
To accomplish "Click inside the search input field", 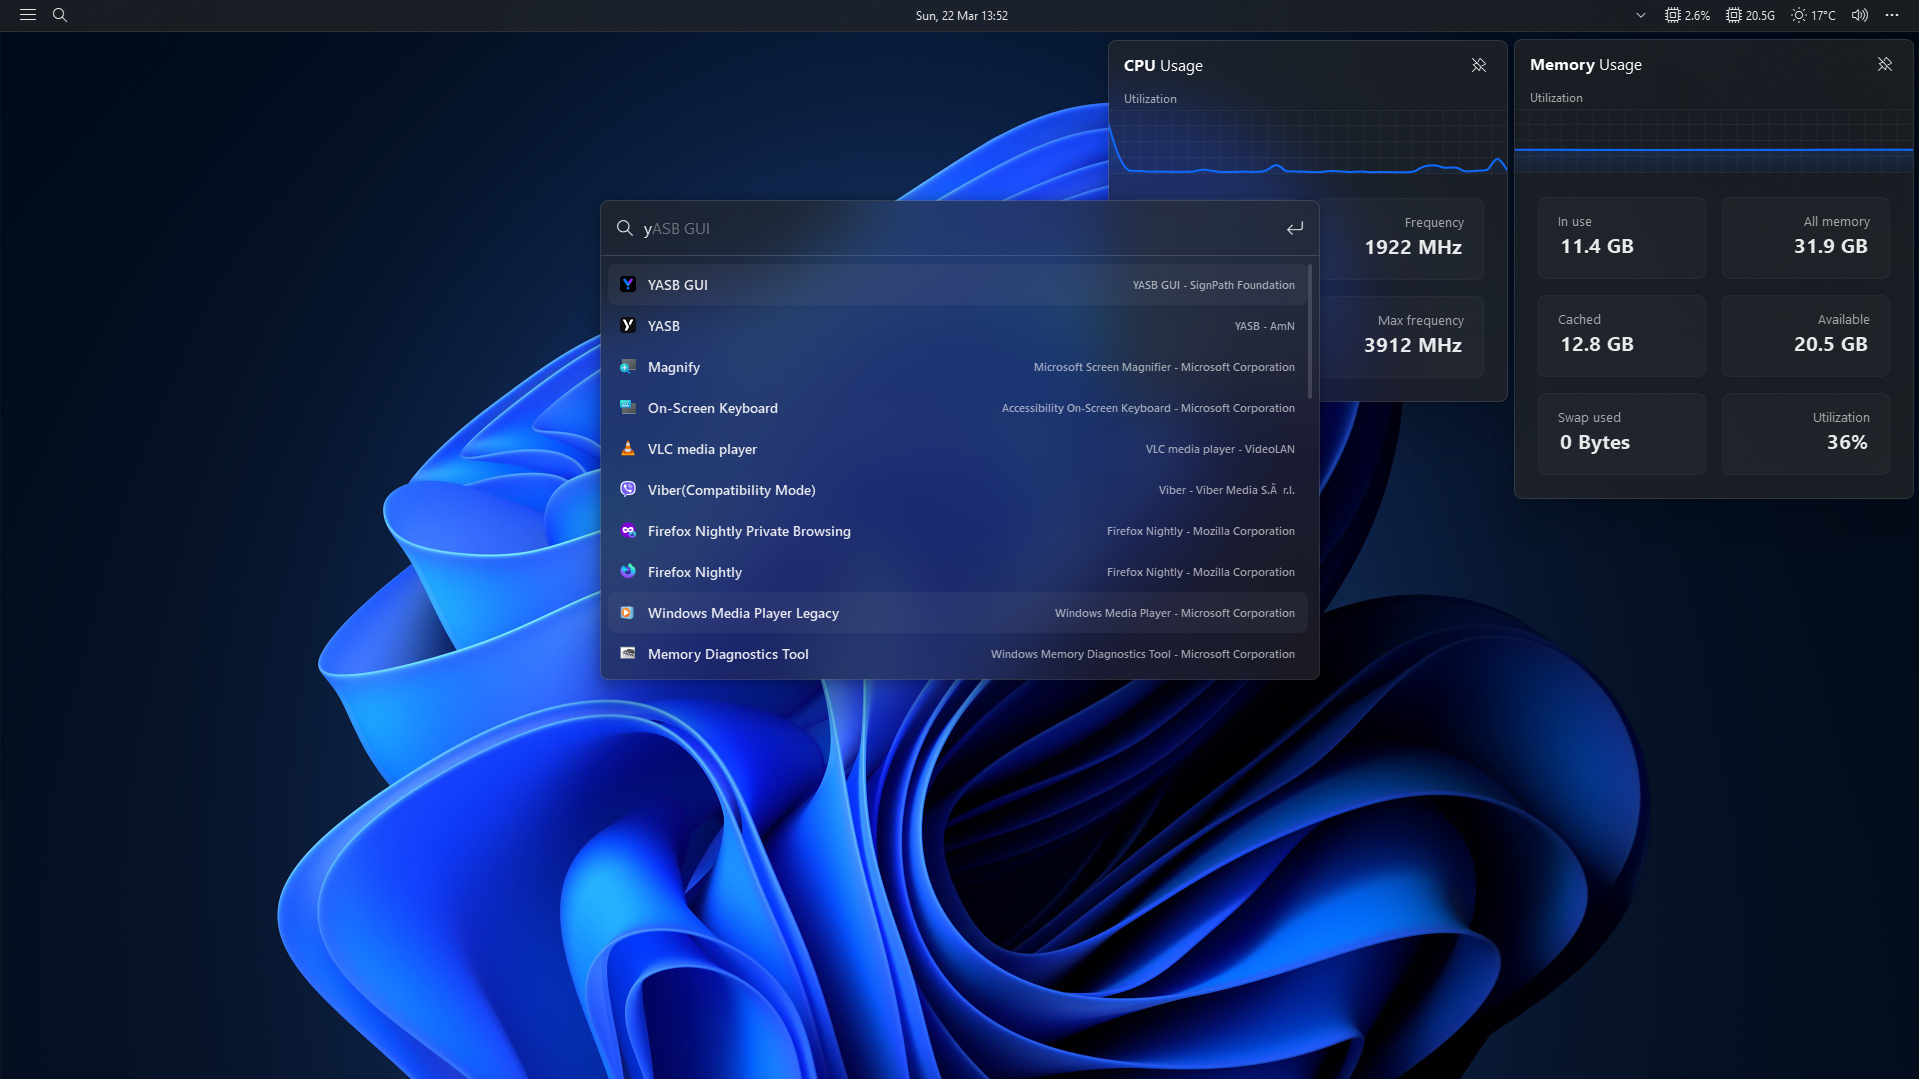I will point(900,228).
